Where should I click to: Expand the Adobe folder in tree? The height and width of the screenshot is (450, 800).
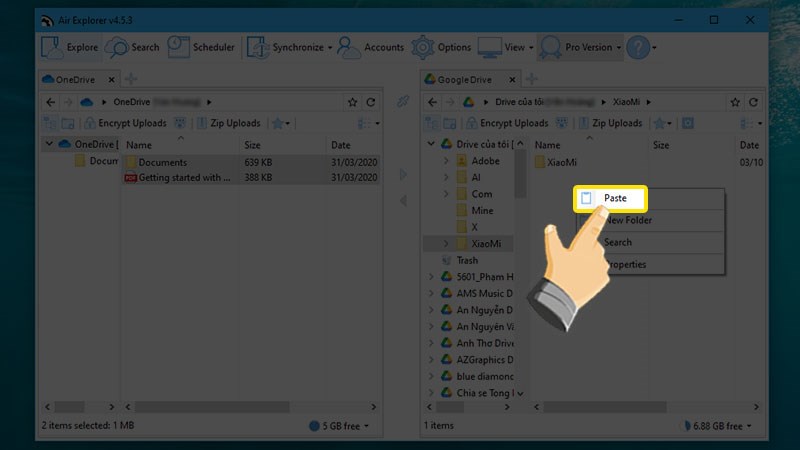pyautogui.click(x=446, y=161)
